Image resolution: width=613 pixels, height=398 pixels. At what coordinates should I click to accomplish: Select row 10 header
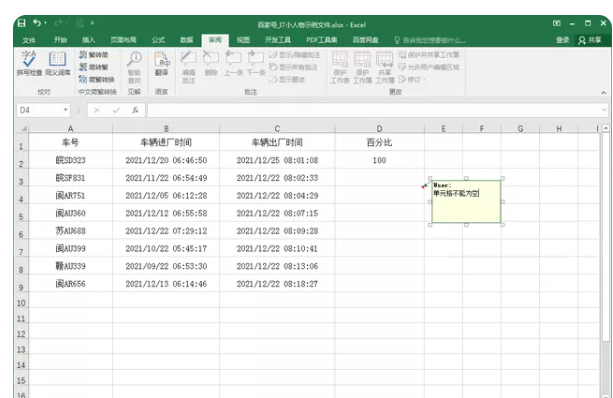[x=22, y=303]
